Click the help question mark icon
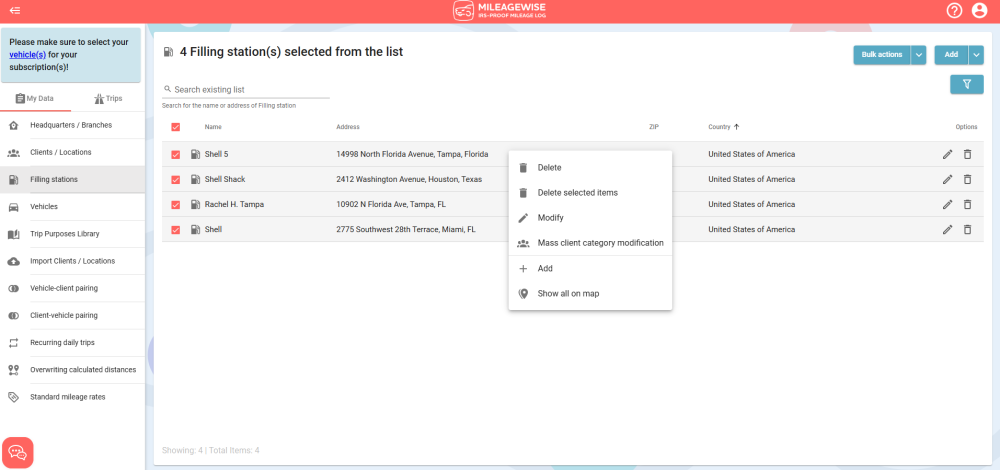 [954, 11]
